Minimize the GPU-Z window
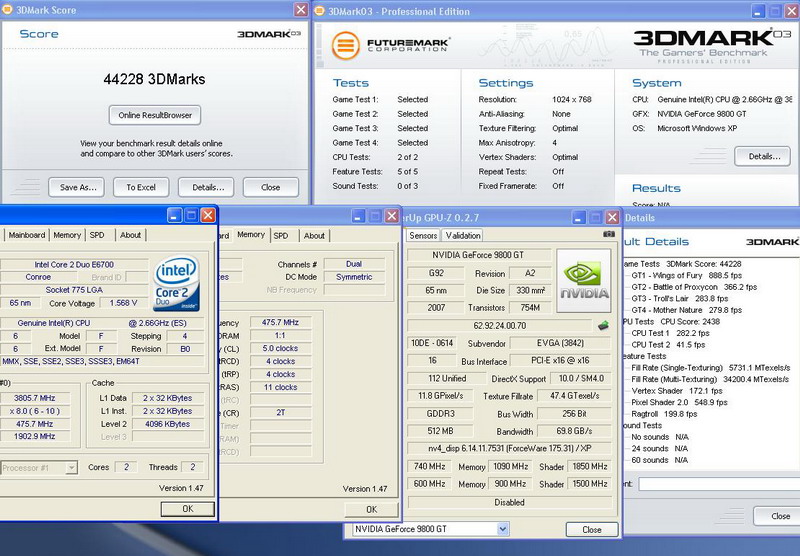 pos(579,218)
